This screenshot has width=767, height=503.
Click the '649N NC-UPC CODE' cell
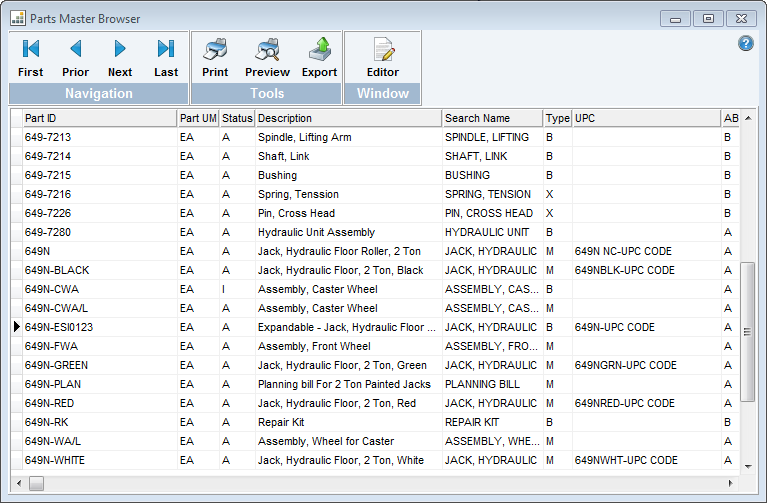coord(623,252)
